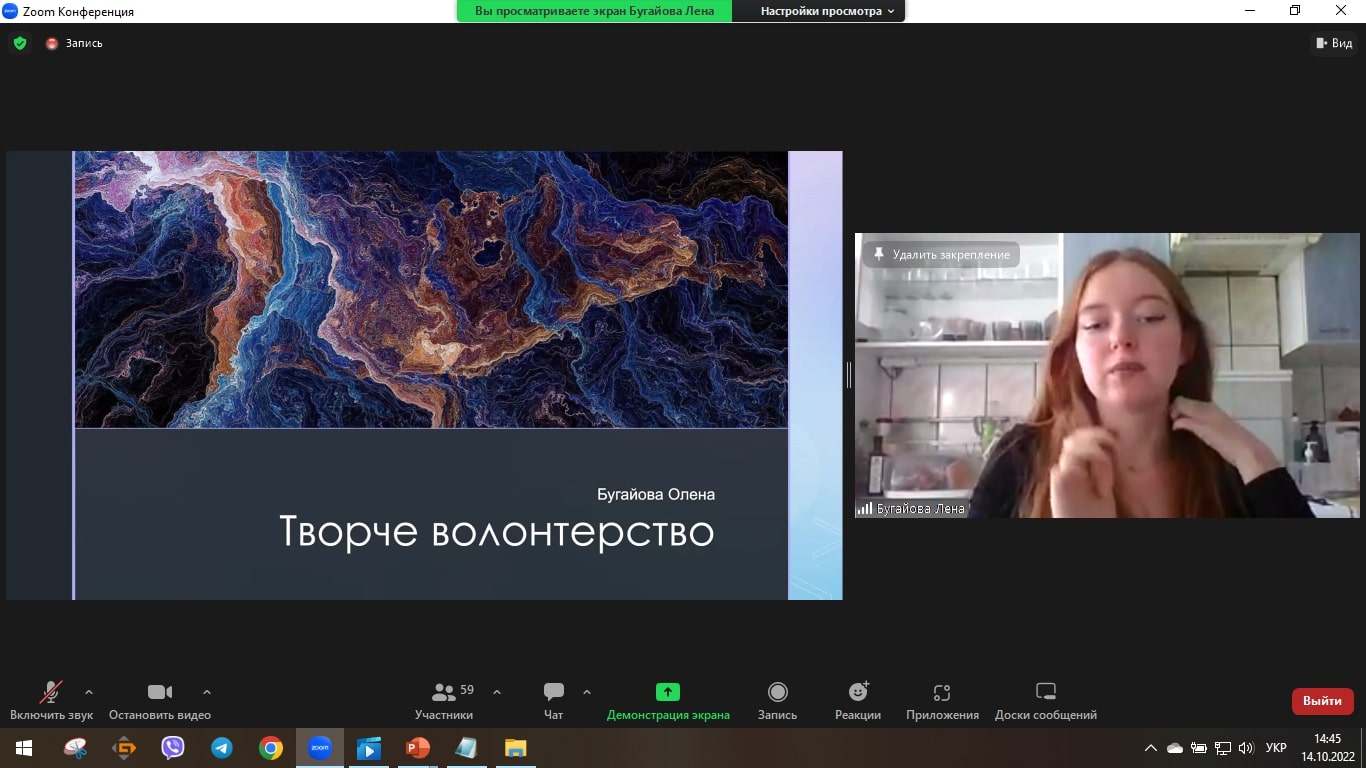Open the Reactions menu
This screenshot has height=768, width=1366.
(858, 701)
